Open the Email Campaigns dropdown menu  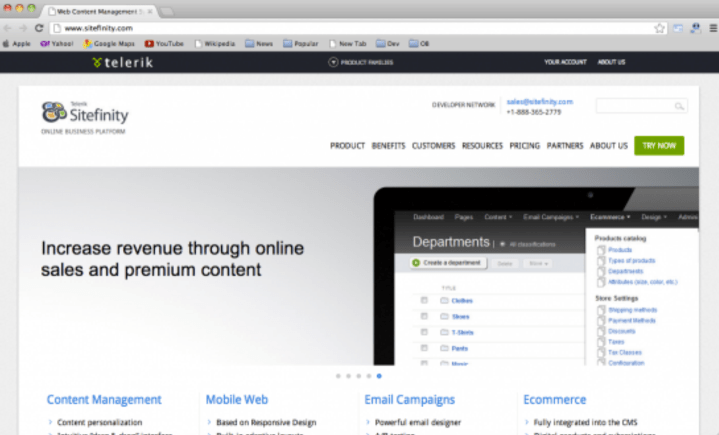(551, 217)
